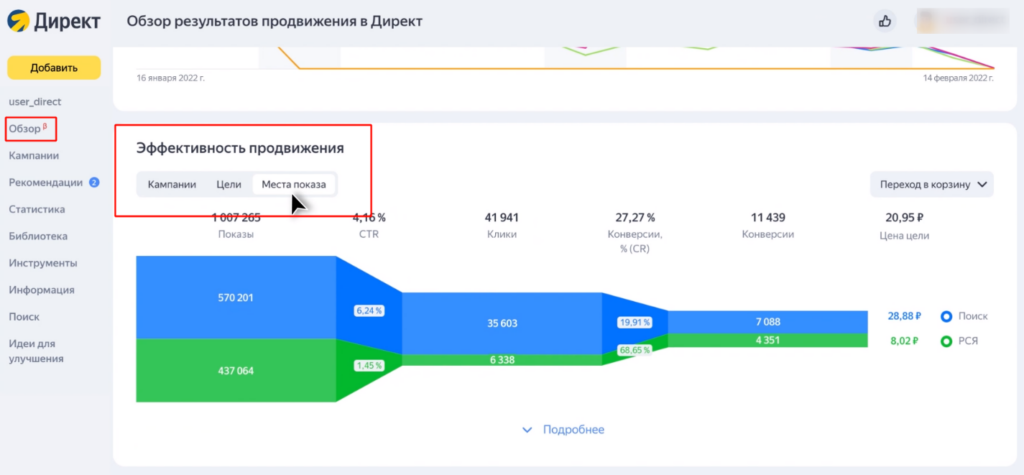Click the Подробнее link
The image size is (1024, 475).
point(573,430)
